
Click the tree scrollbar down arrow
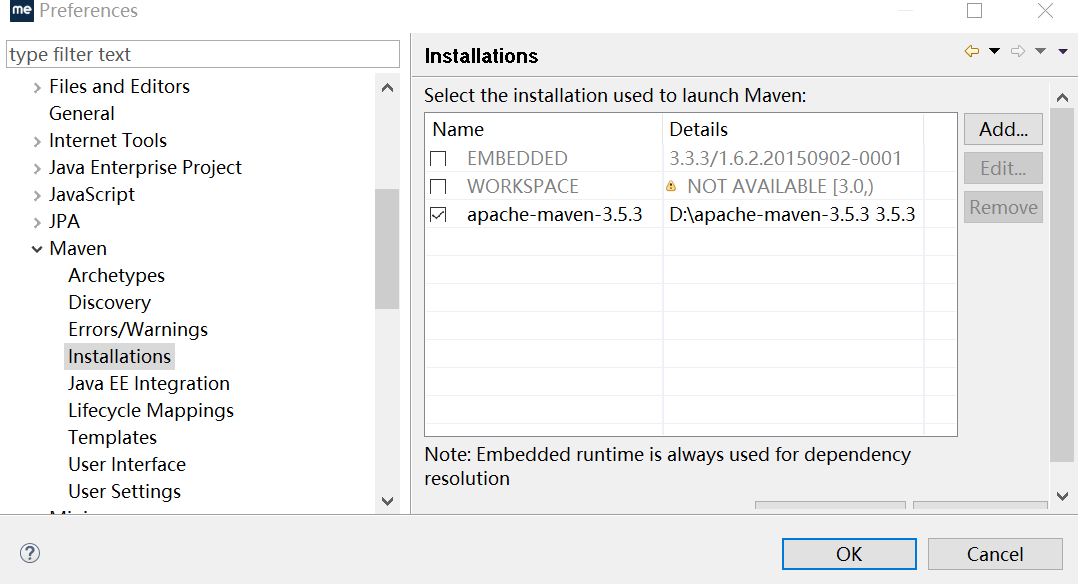[x=387, y=501]
